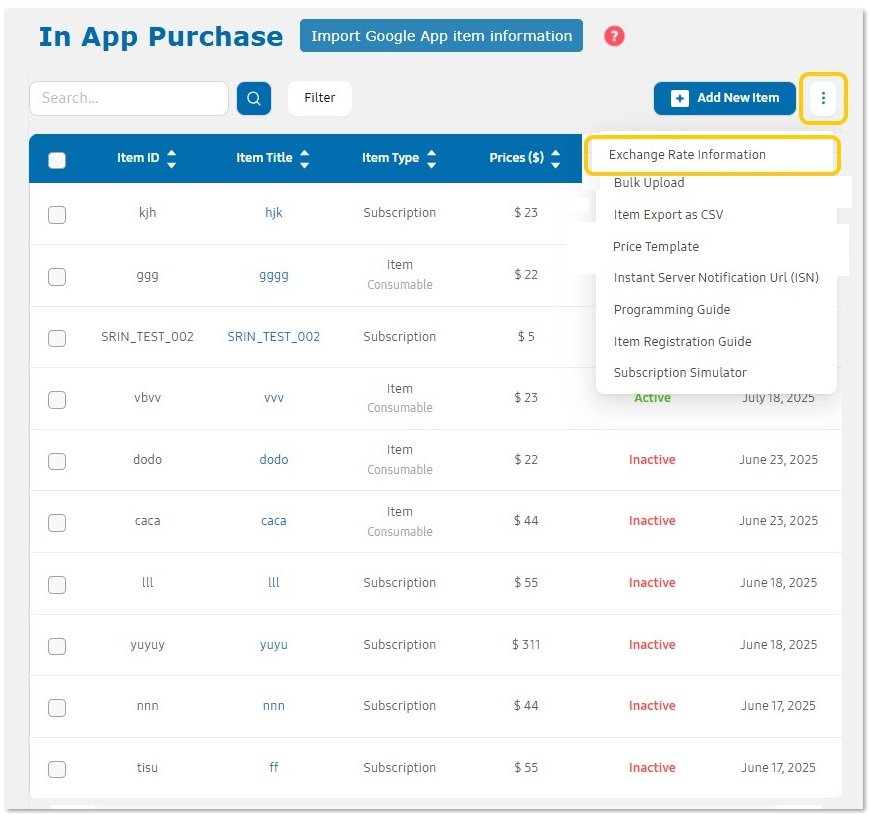Click the Add New Item button
Image resolution: width=869 pixels, height=814 pixels.
pos(725,98)
